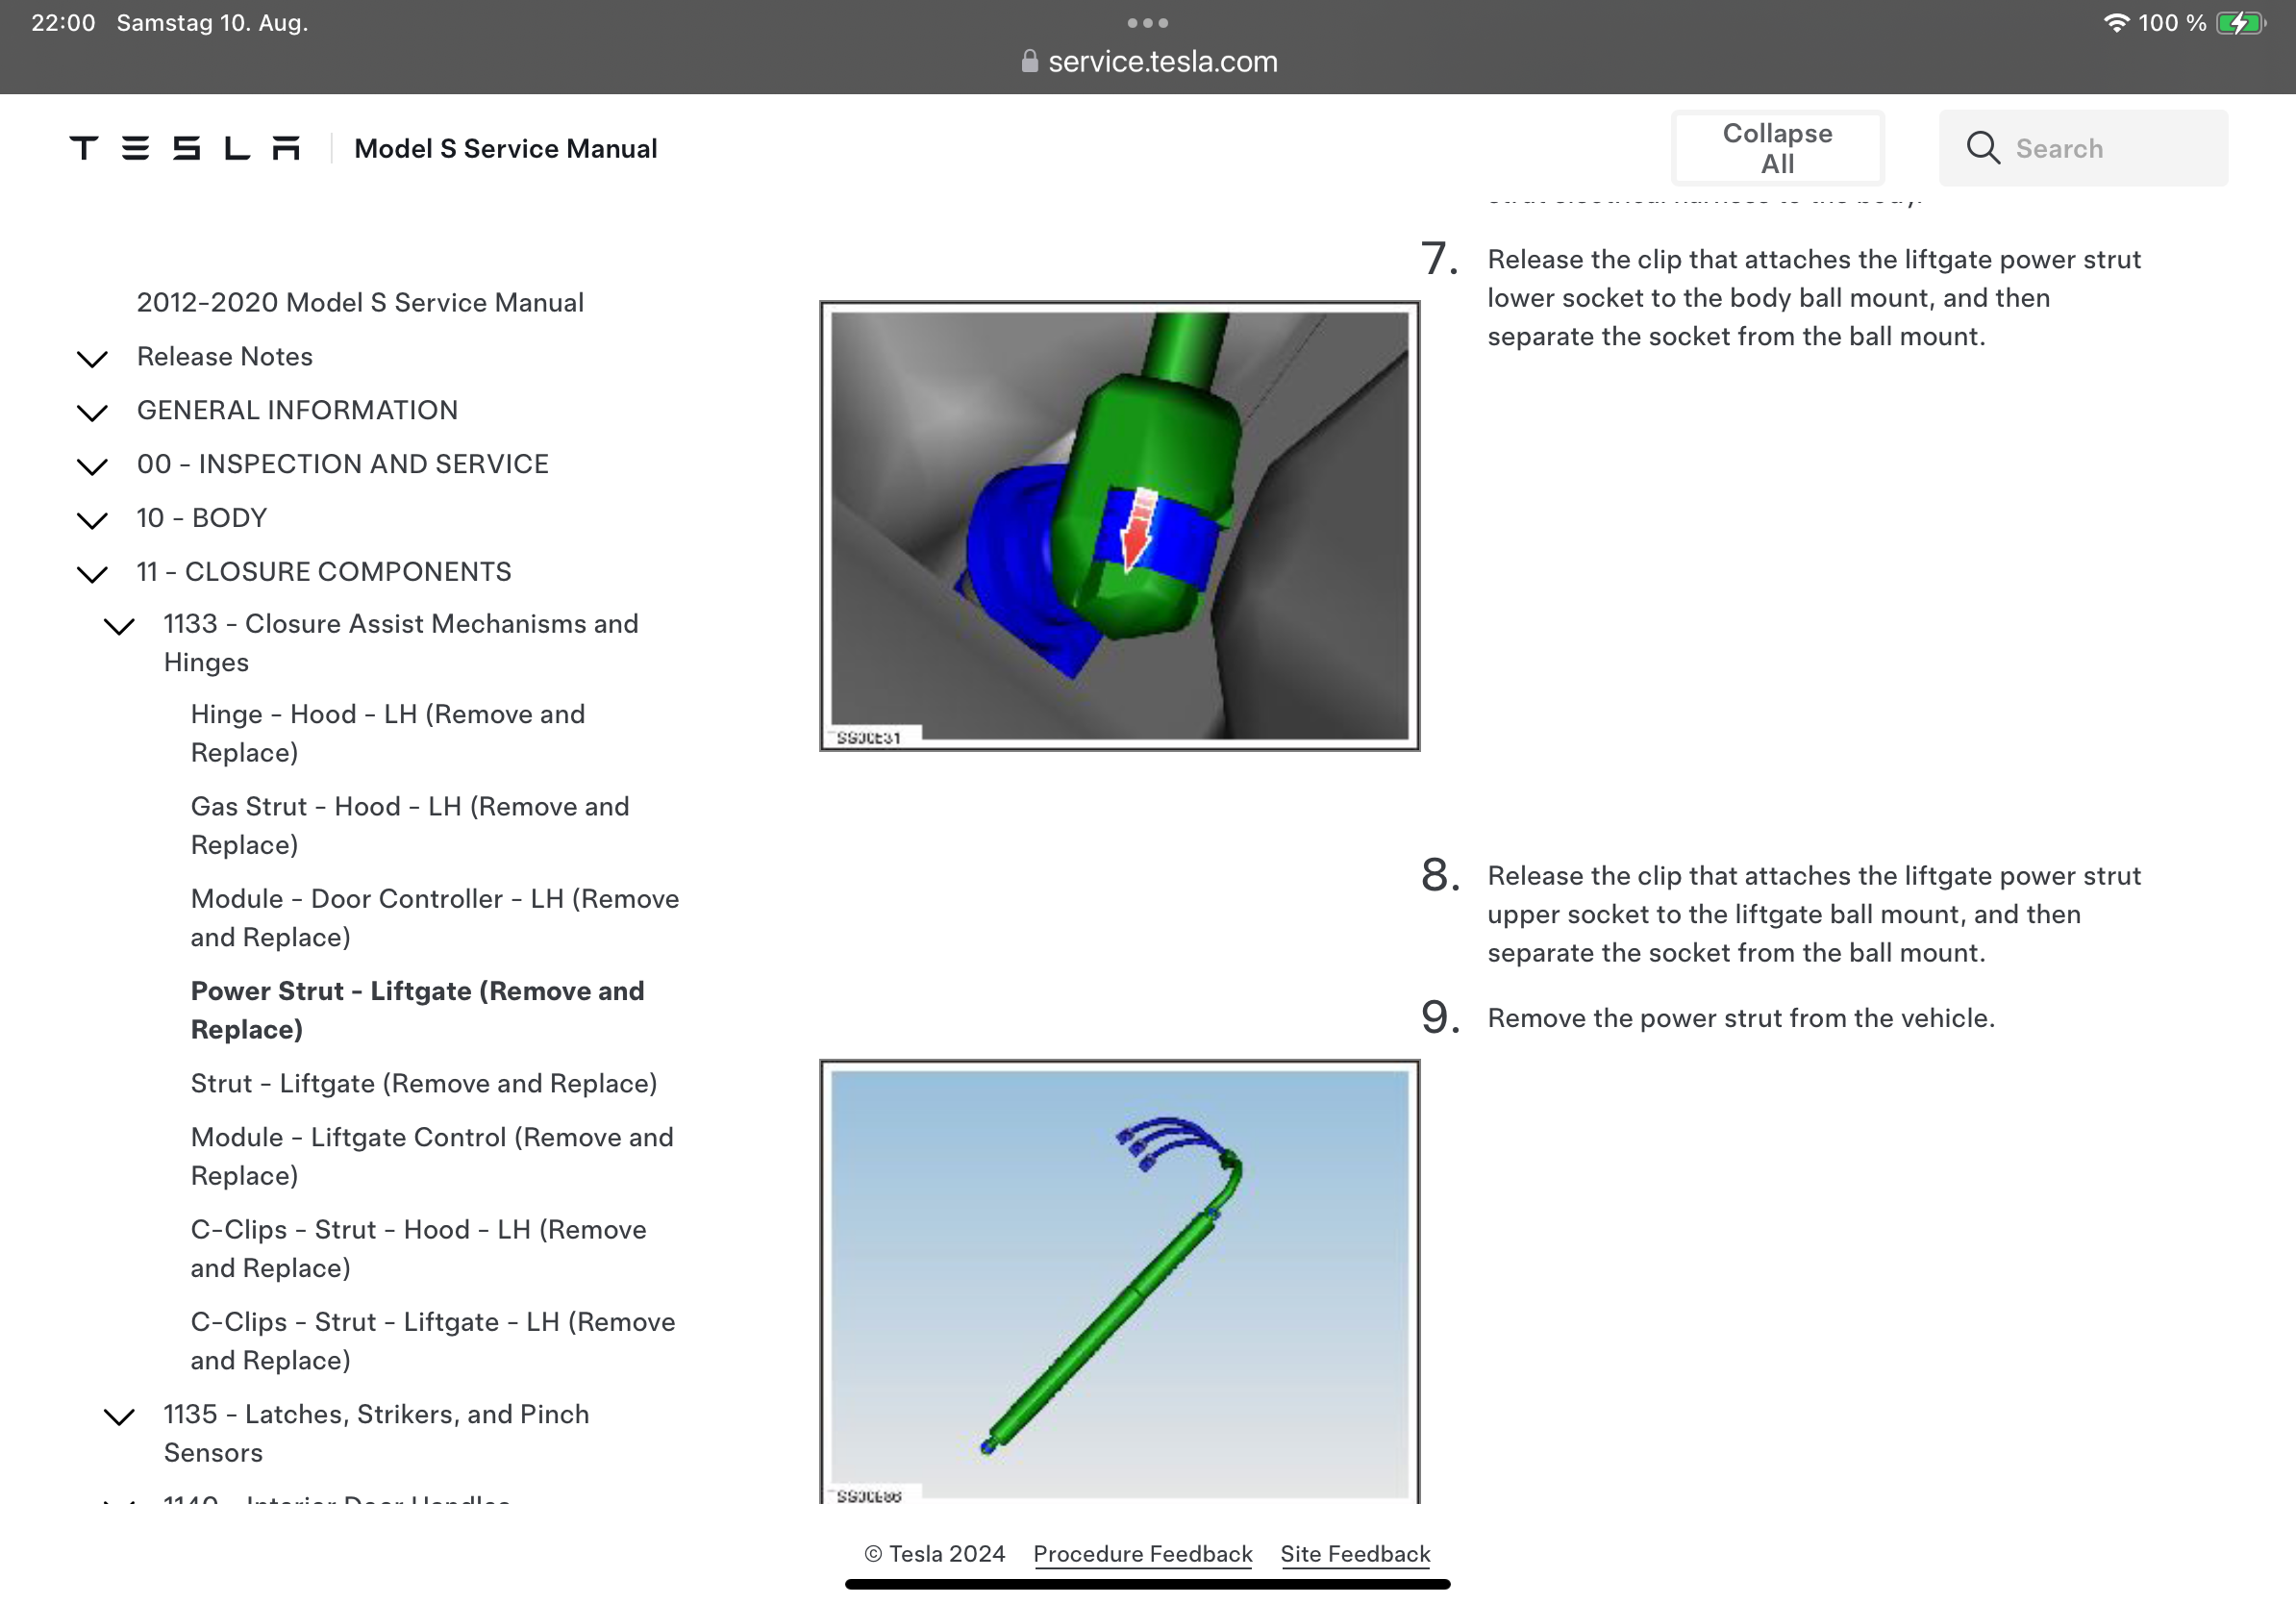This screenshot has width=2296, height=1604.
Task: Open Gas Strut - Hood - LH procedure
Action: click(410, 825)
